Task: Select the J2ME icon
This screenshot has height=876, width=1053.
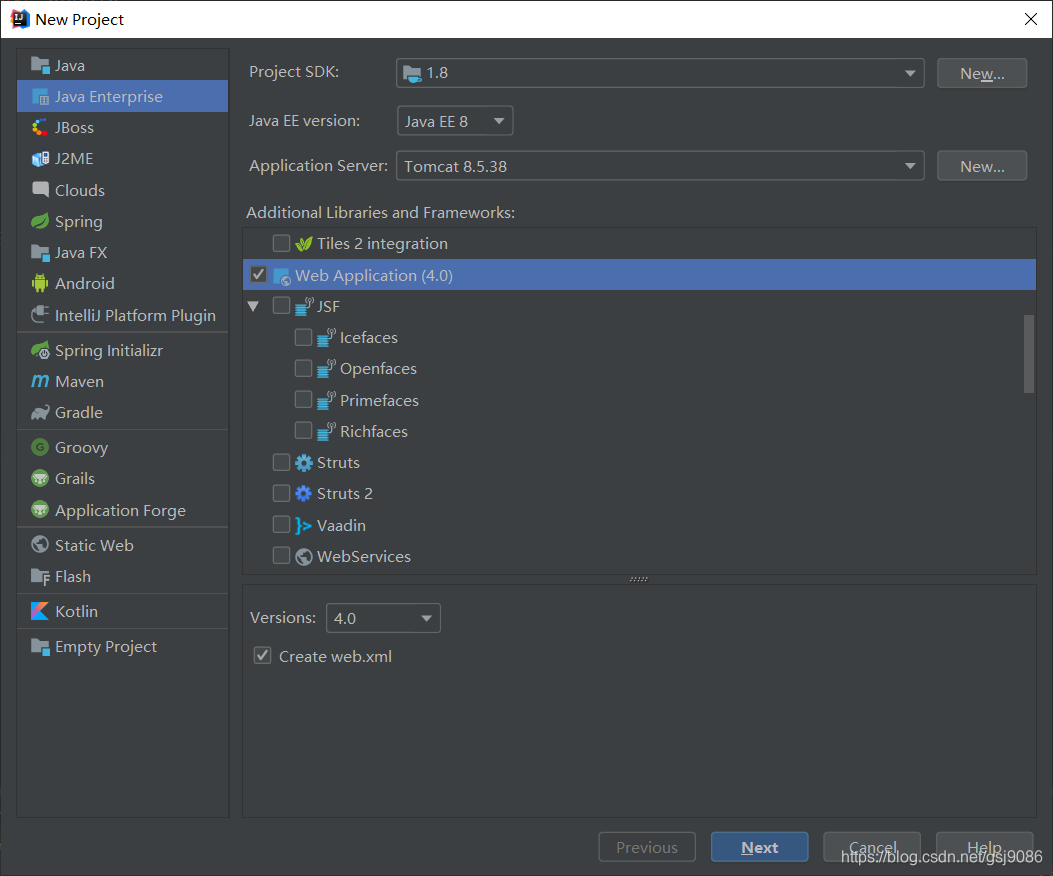Action: [40, 159]
